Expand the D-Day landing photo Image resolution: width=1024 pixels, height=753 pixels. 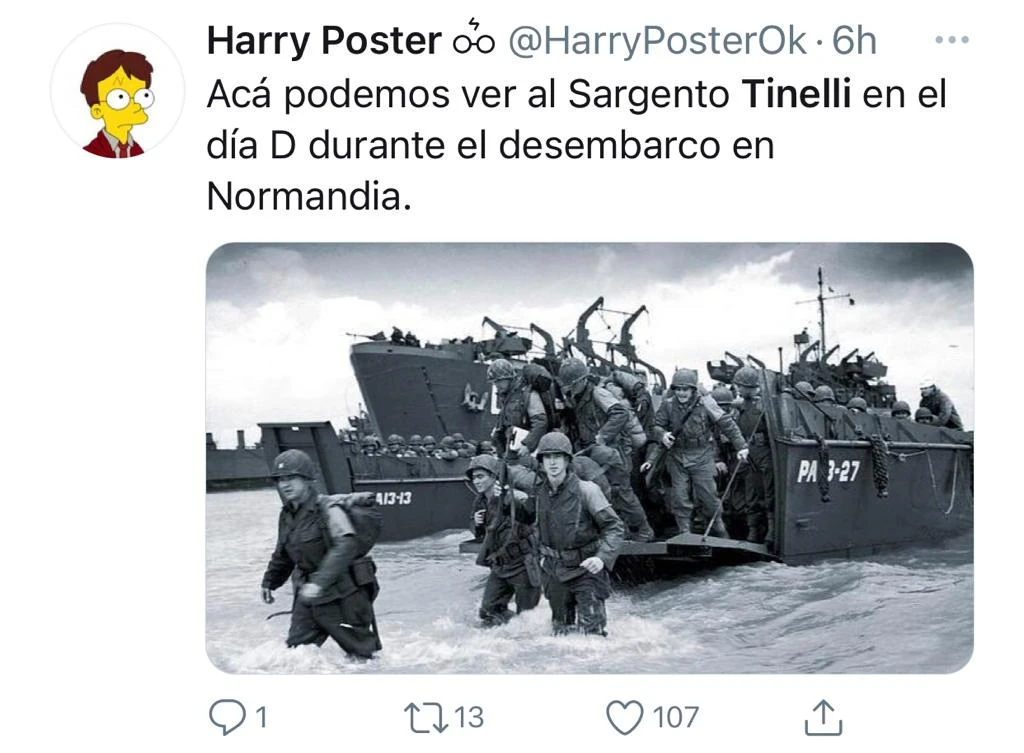tap(589, 458)
